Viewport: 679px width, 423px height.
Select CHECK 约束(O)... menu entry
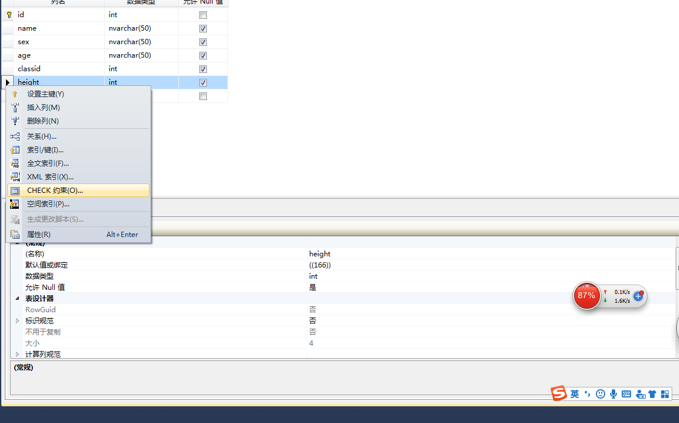pyautogui.click(x=78, y=191)
